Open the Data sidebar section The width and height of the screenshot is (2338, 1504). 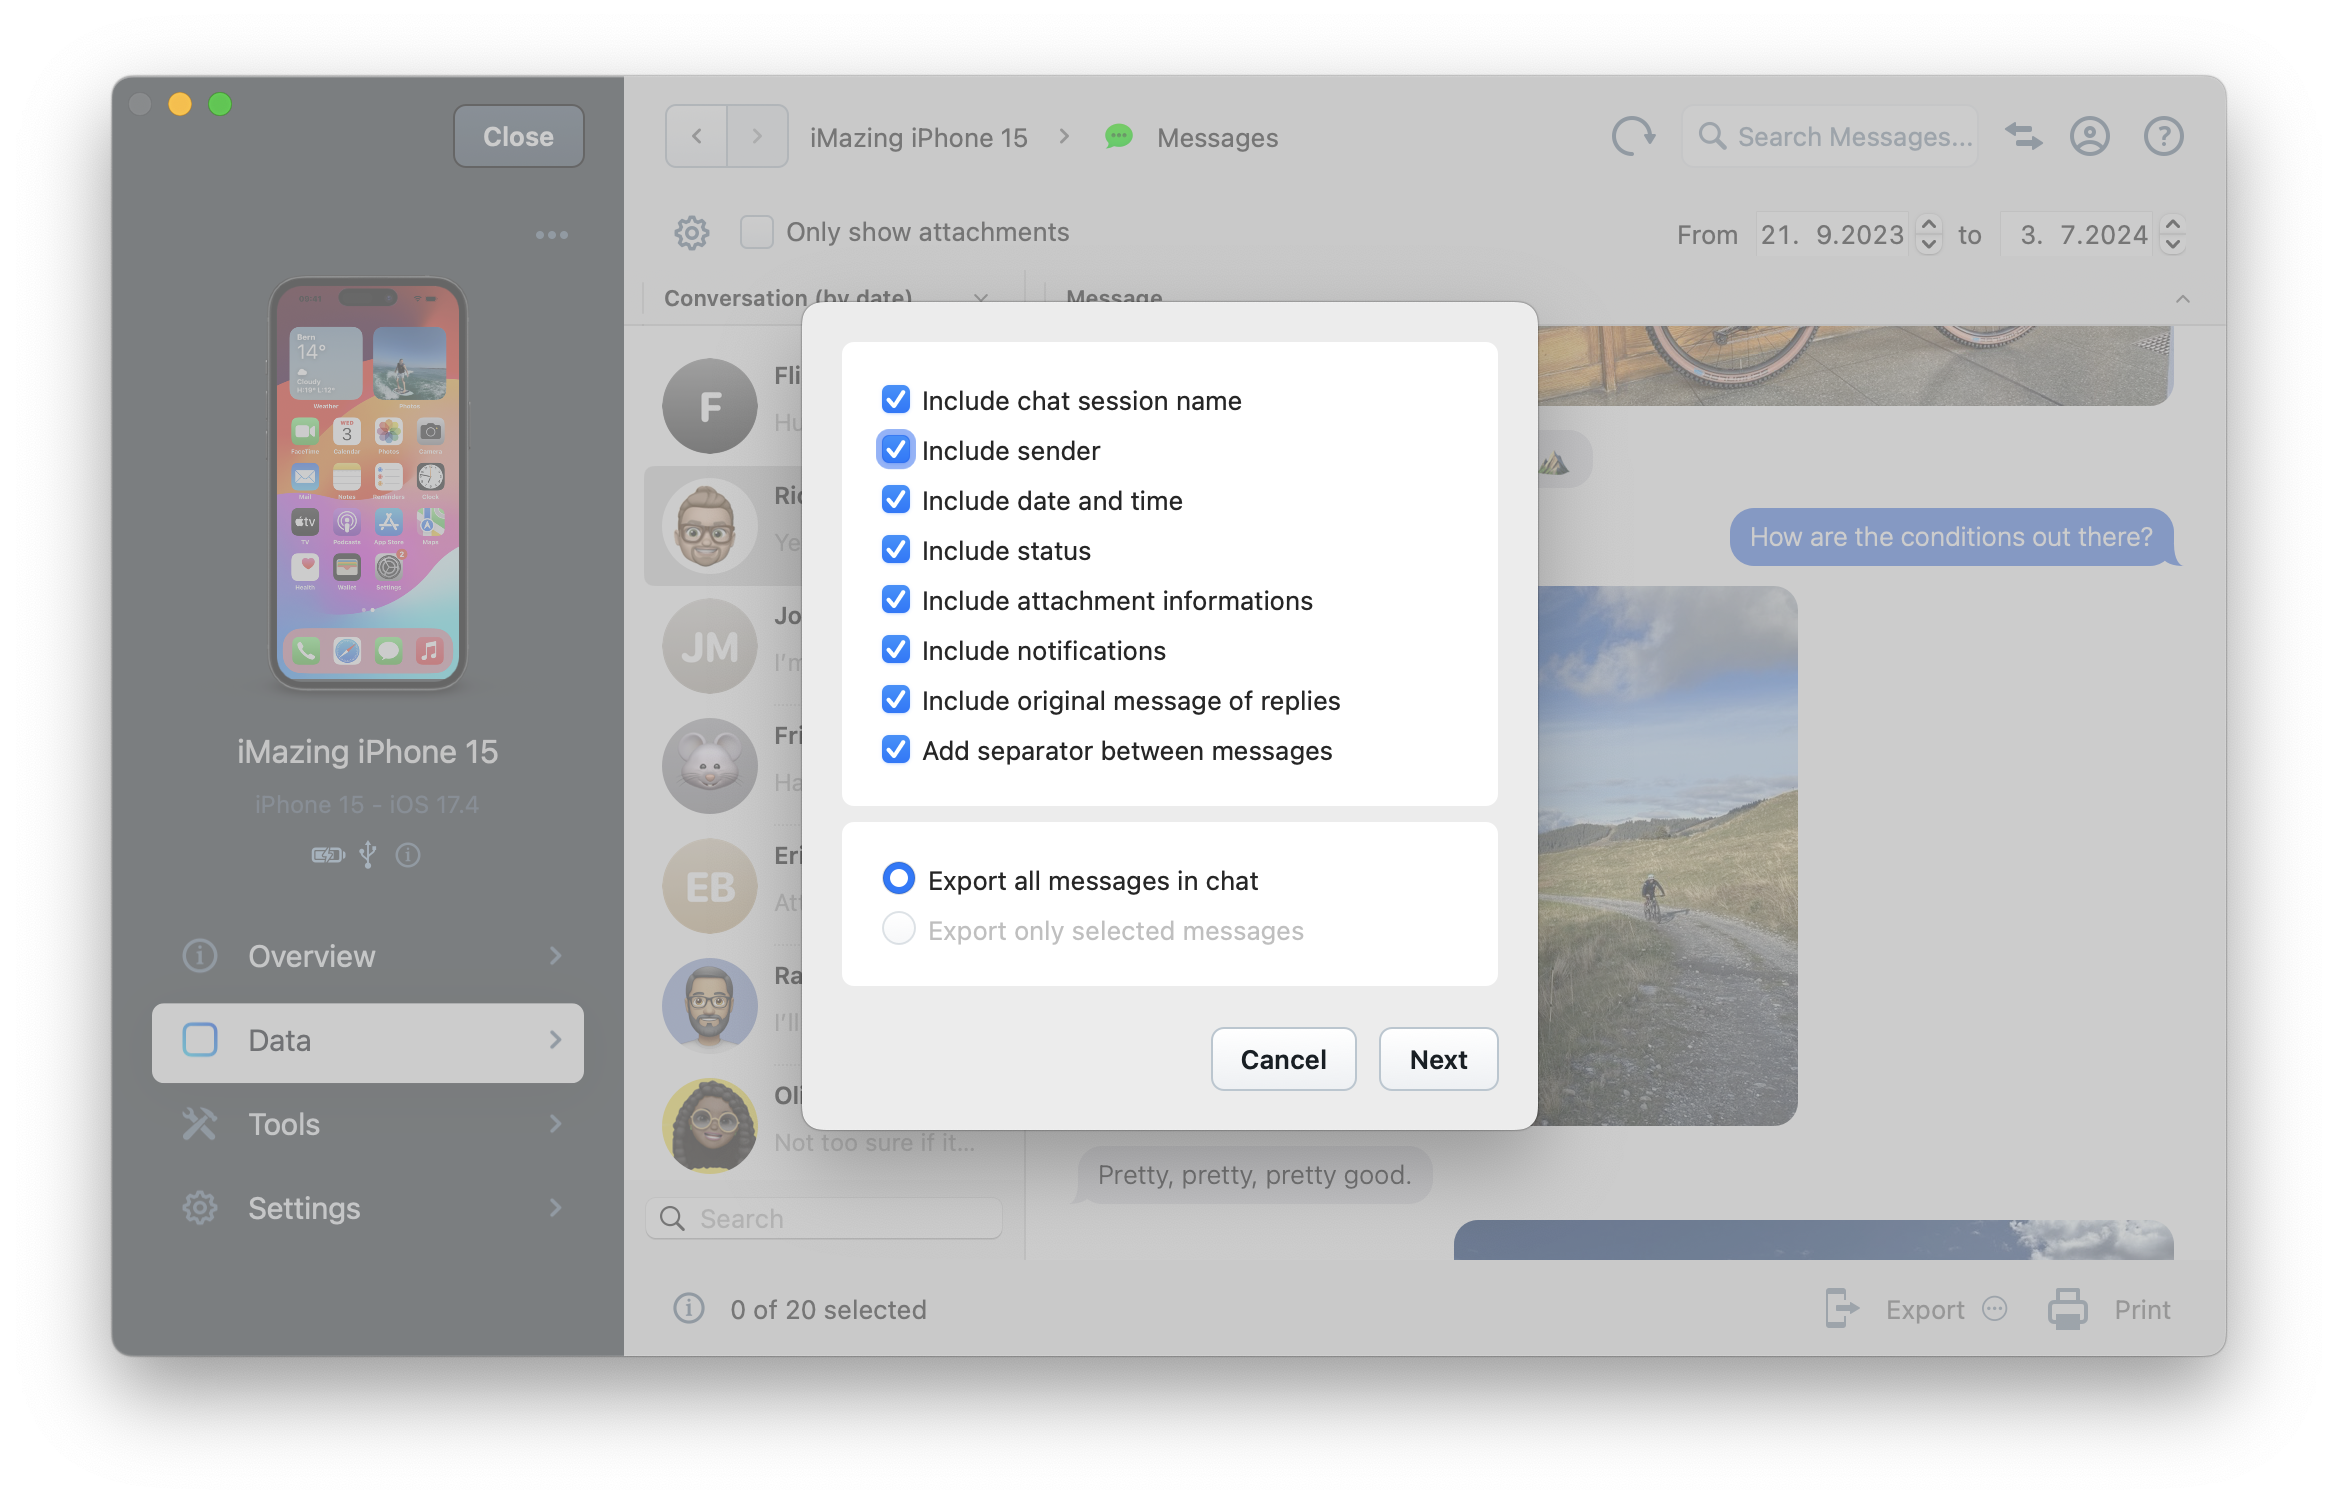click(x=368, y=1041)
